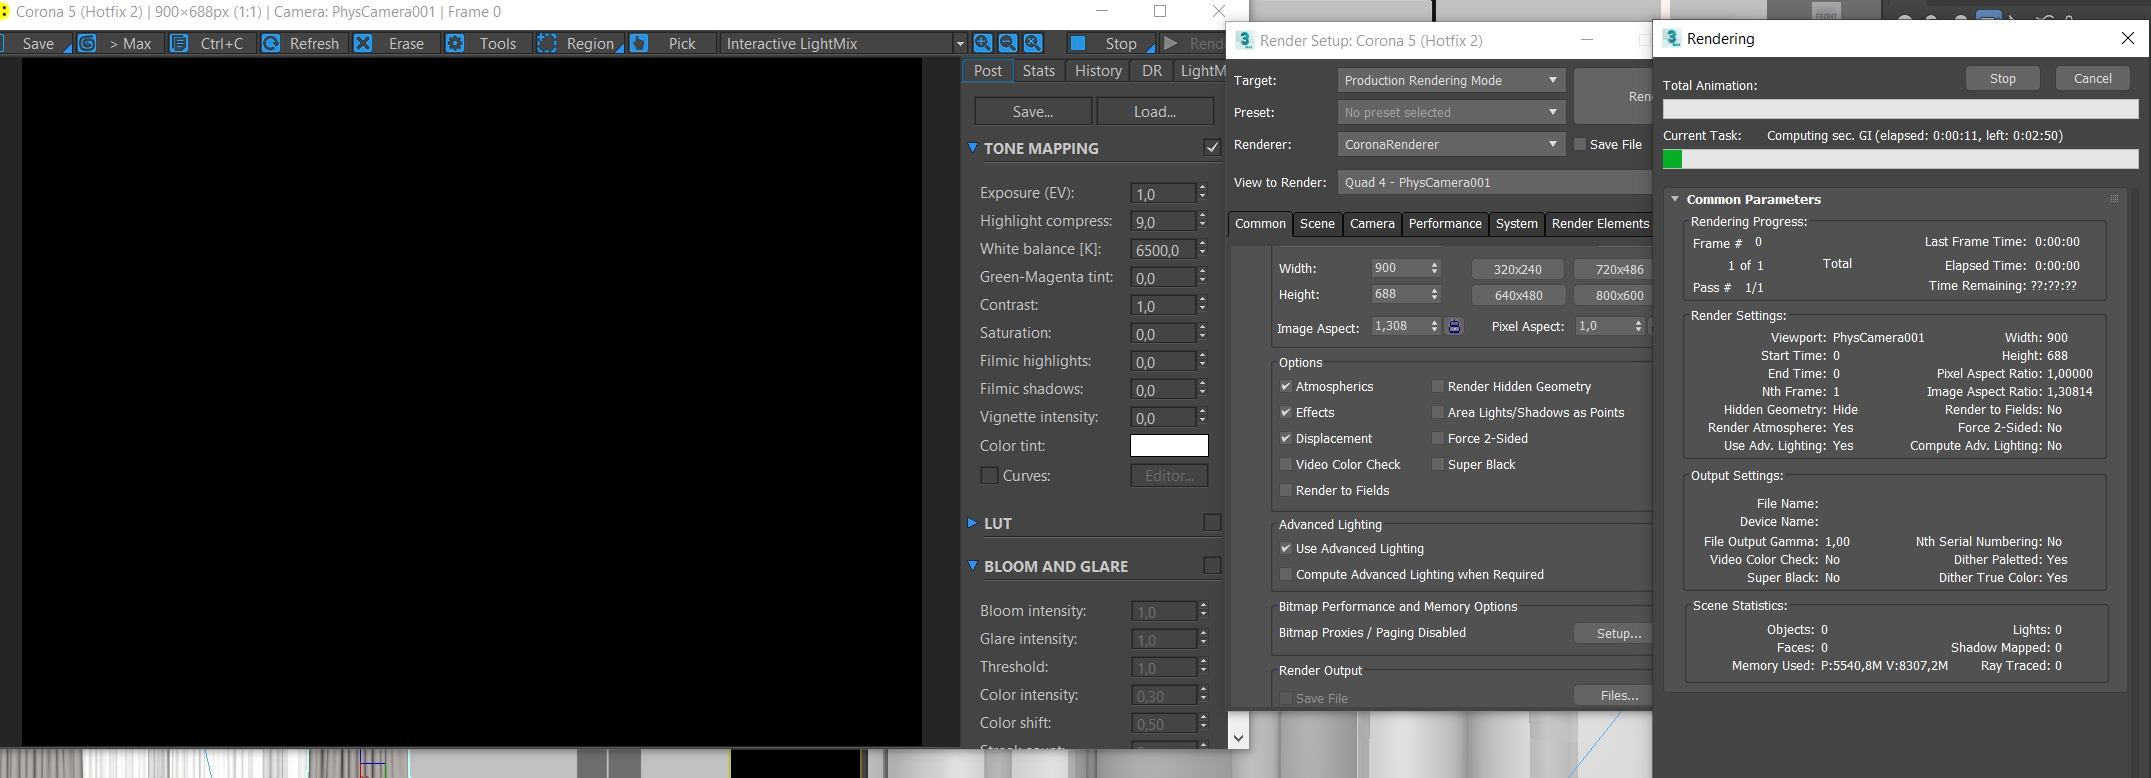Open the Render Elements tab
The image size is (2151, 778).
pos(1600,224)
